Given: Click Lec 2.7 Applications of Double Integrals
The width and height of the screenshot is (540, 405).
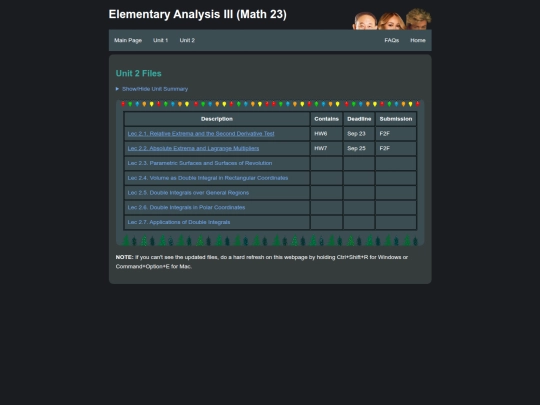Looking at the screenshot, I should point(179,222).
